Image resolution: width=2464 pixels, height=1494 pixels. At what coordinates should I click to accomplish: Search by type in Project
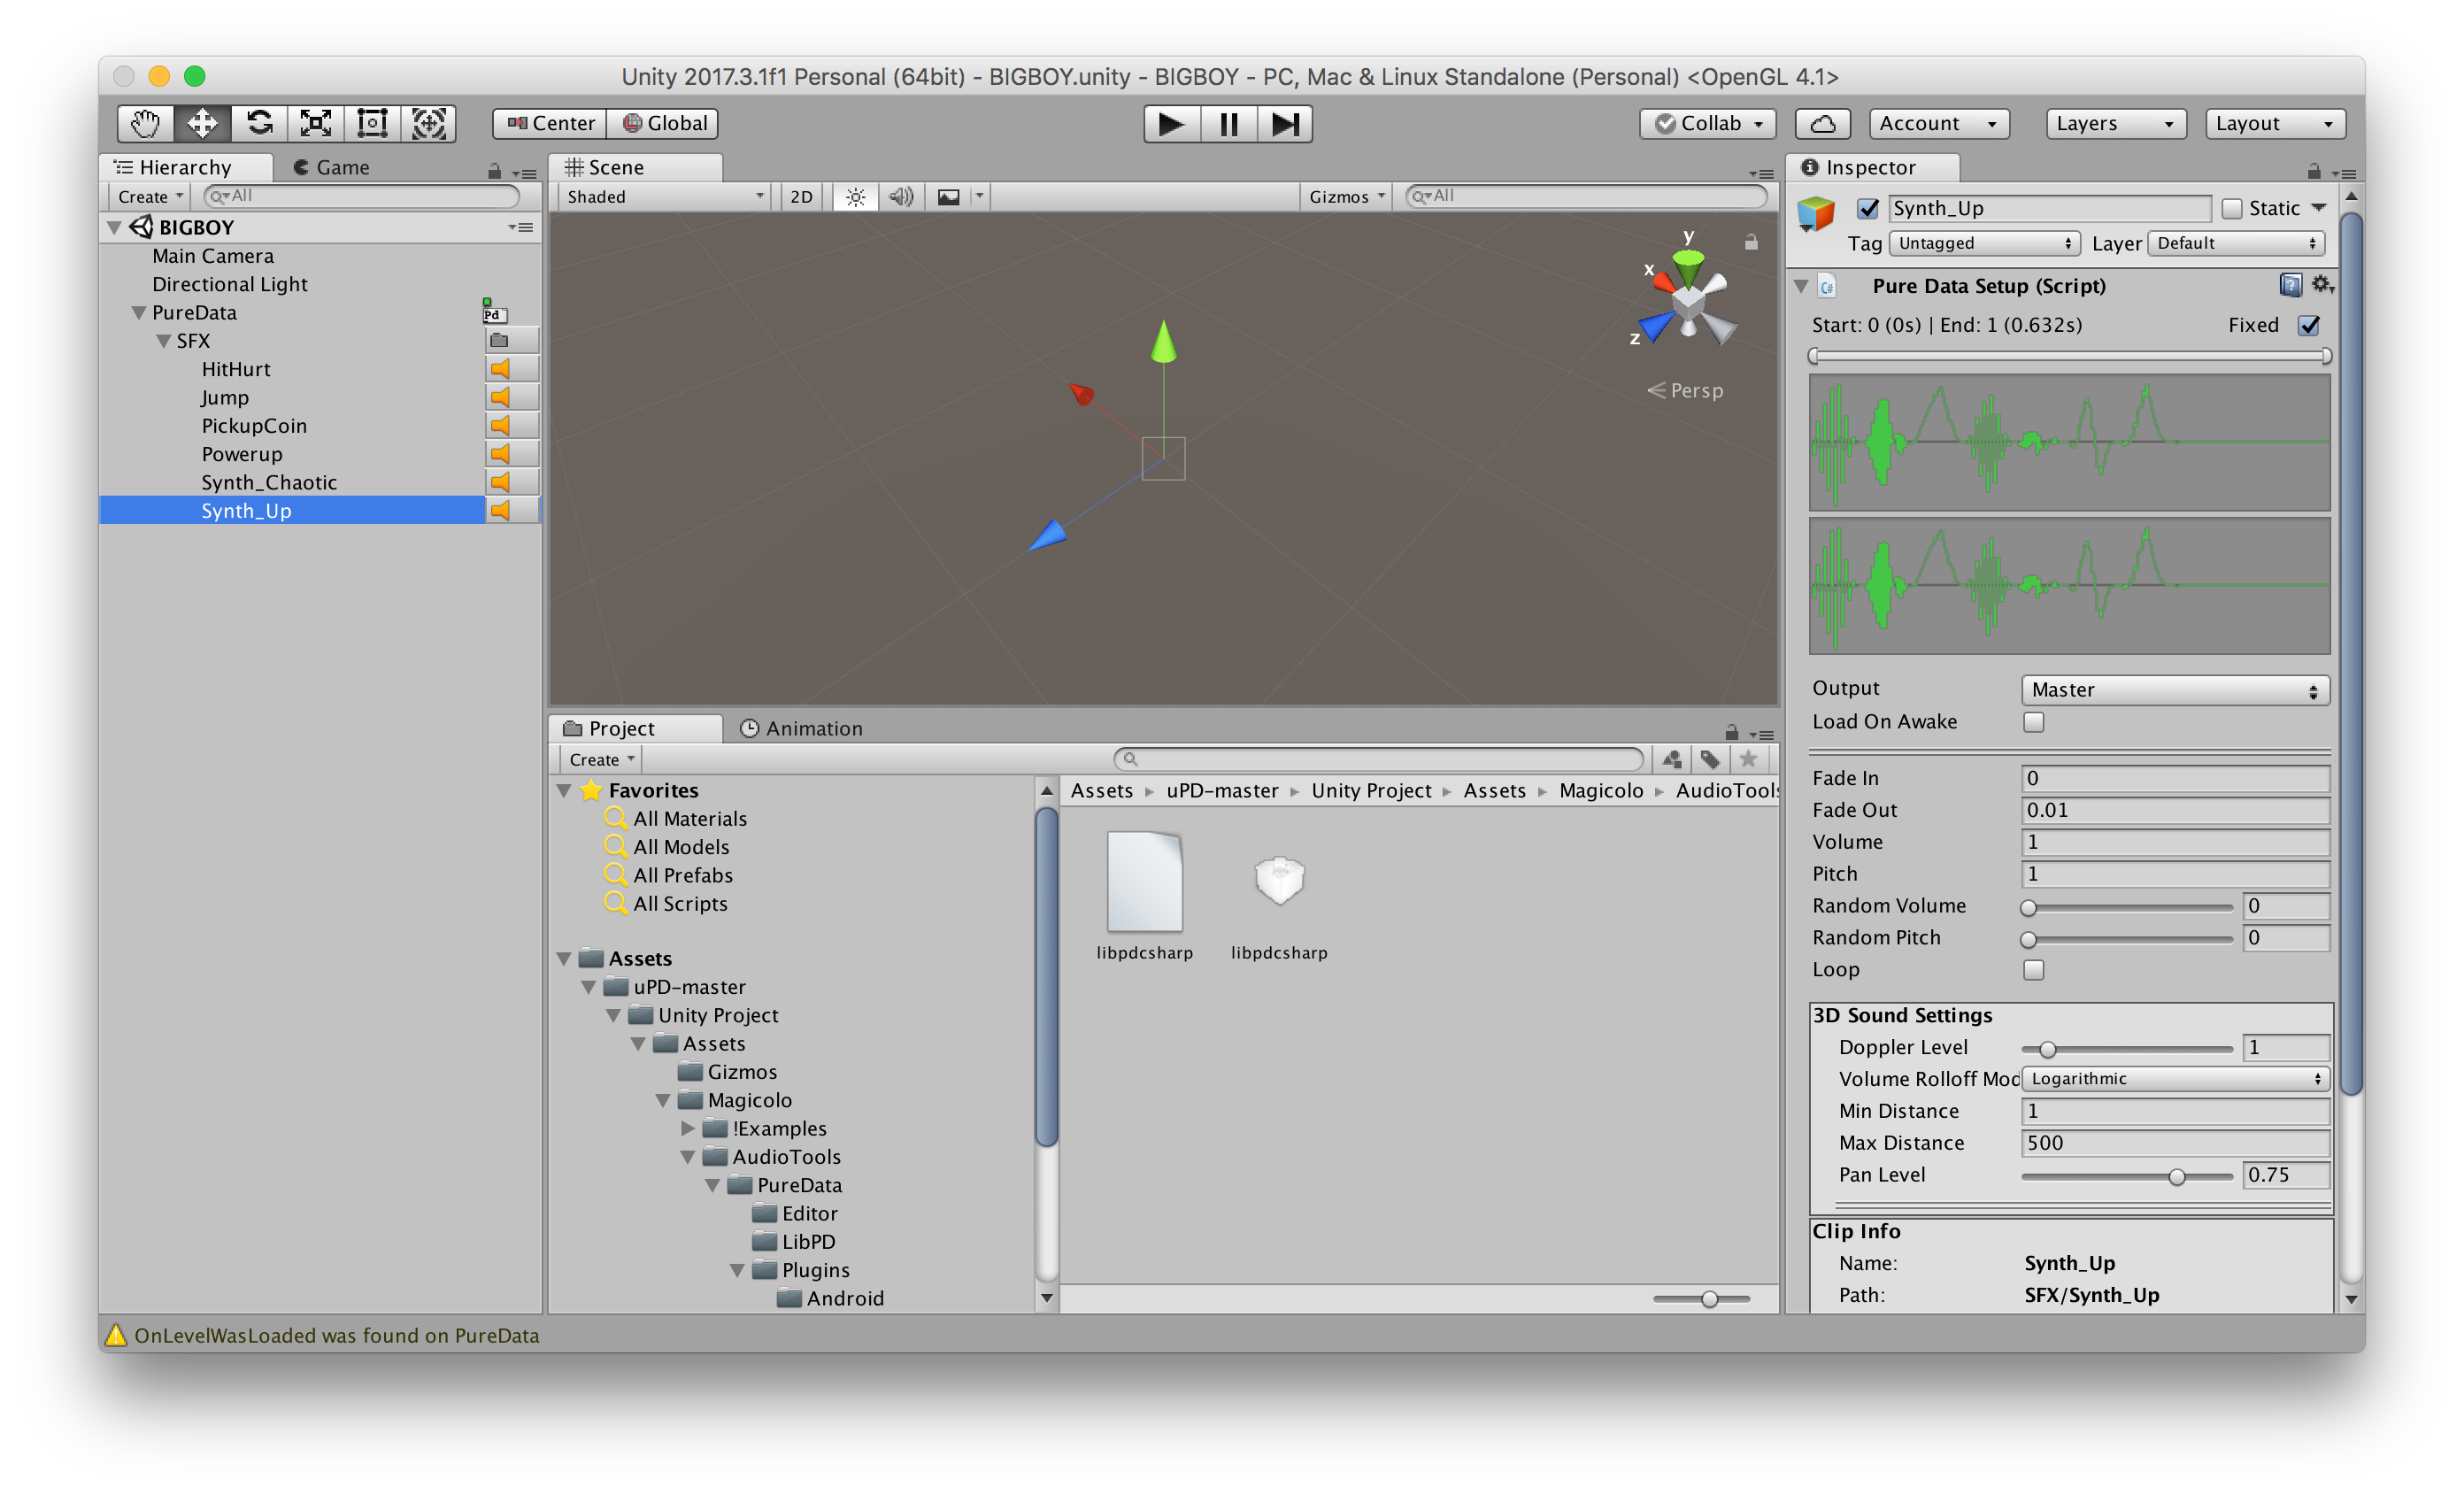(1671, 759)
